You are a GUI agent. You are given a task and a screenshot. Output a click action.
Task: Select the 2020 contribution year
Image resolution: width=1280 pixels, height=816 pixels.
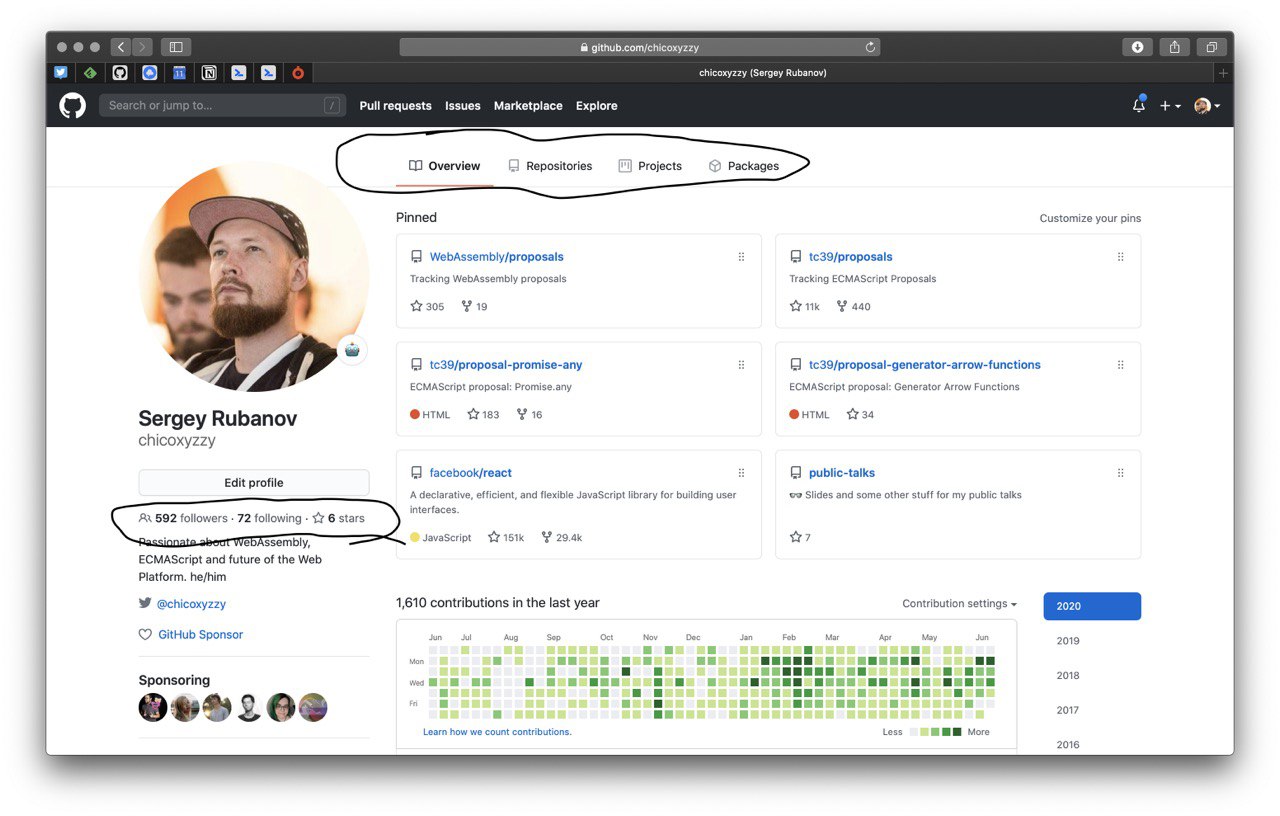point(1092,606)
